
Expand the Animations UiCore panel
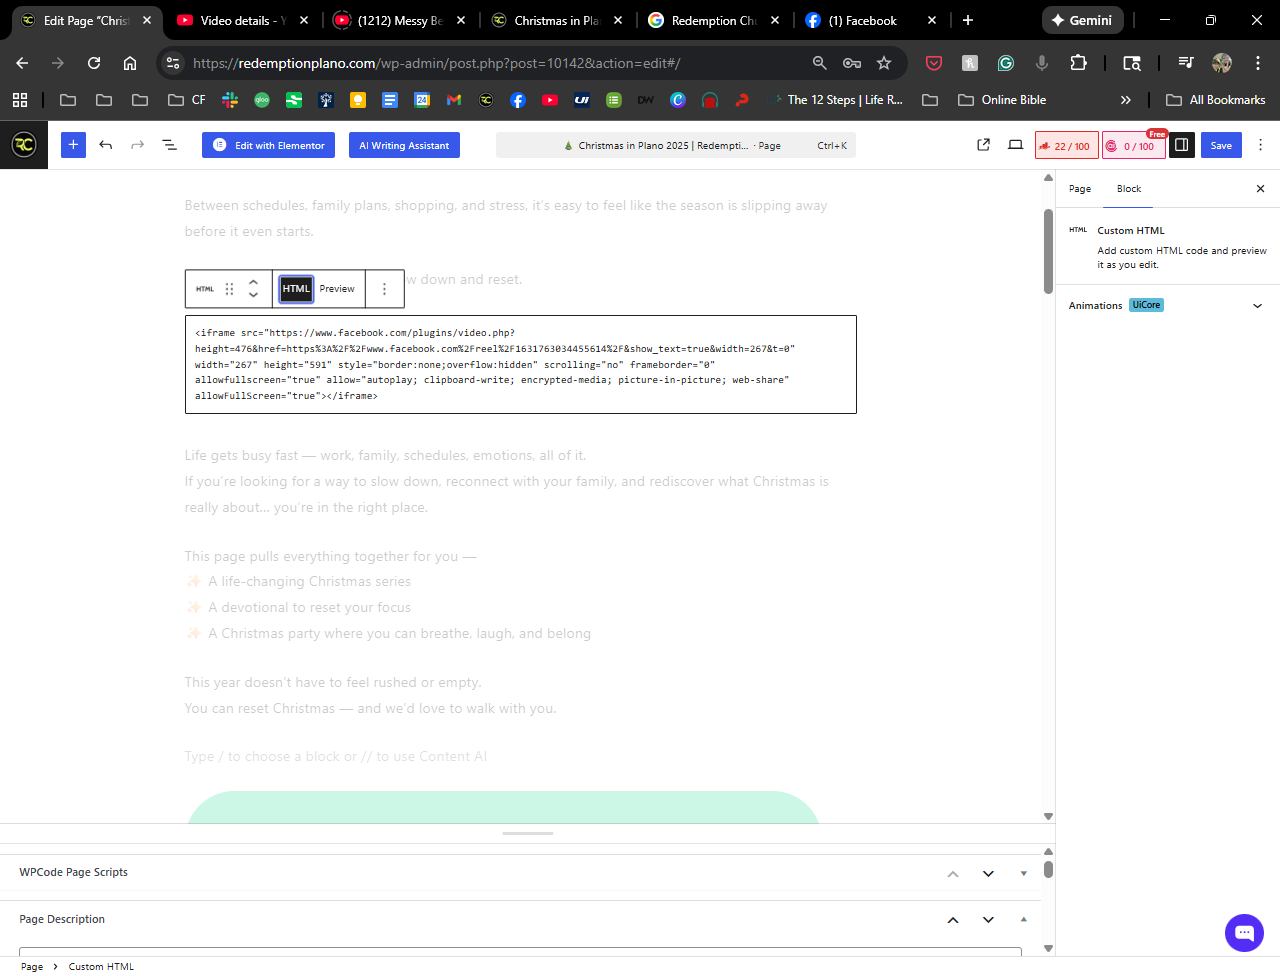(x=1257, y=306)
